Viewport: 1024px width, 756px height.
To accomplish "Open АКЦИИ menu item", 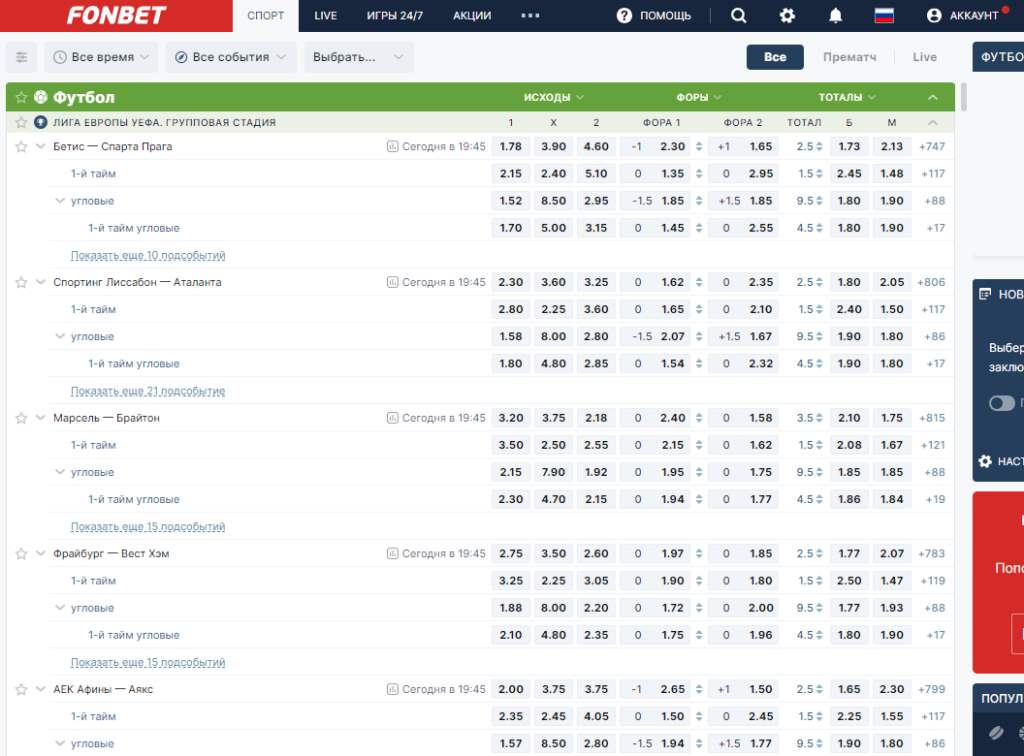I will point(472,16).
